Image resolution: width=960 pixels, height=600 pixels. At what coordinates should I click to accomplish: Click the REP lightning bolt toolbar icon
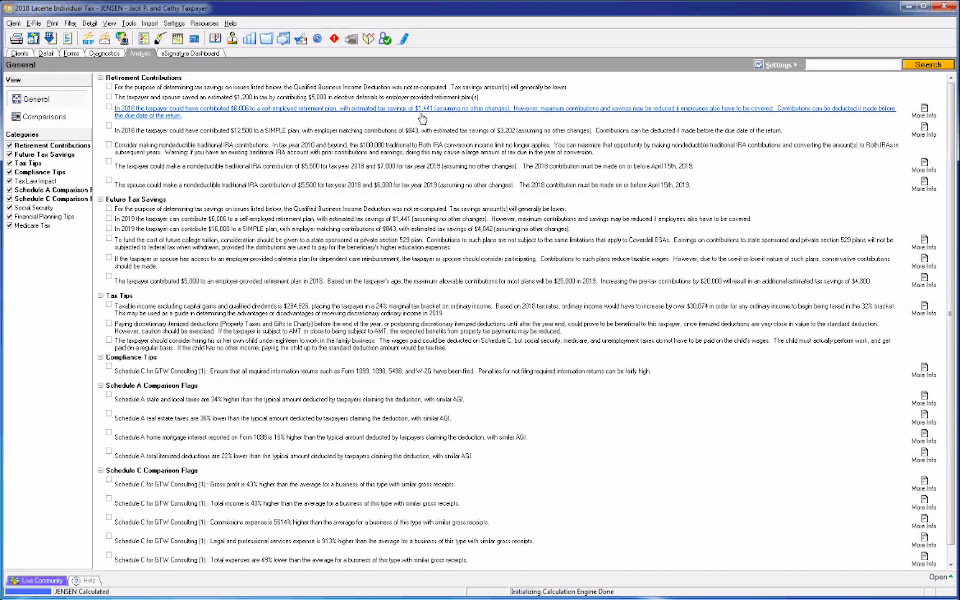pos(88,39)
